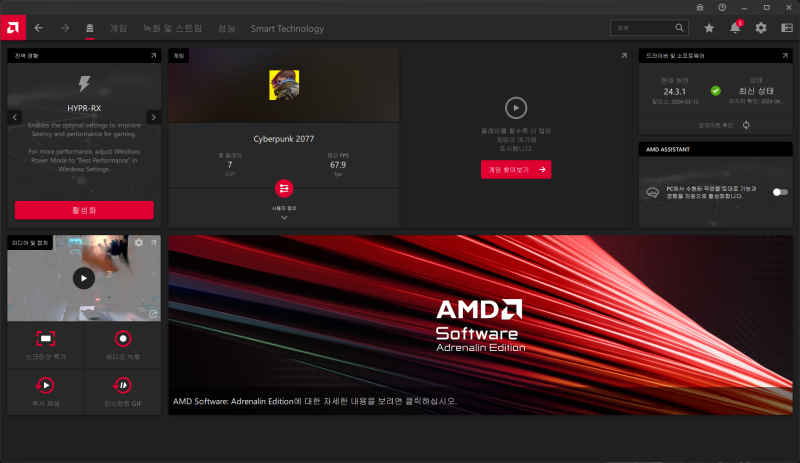Click the search magnifier icon
Image resolution: width=800 pixels, height=463 pixels.
coord(679,28)
